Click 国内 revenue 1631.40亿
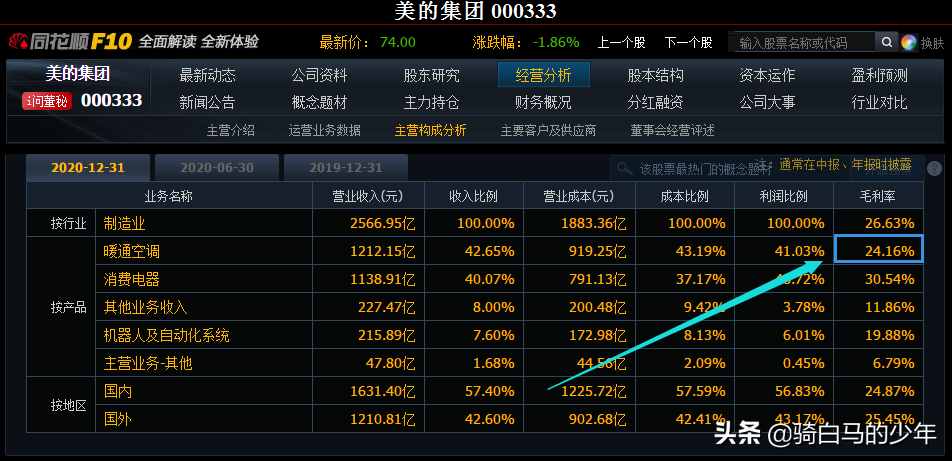This screenshot has height=461, width=952. point(383,391)
